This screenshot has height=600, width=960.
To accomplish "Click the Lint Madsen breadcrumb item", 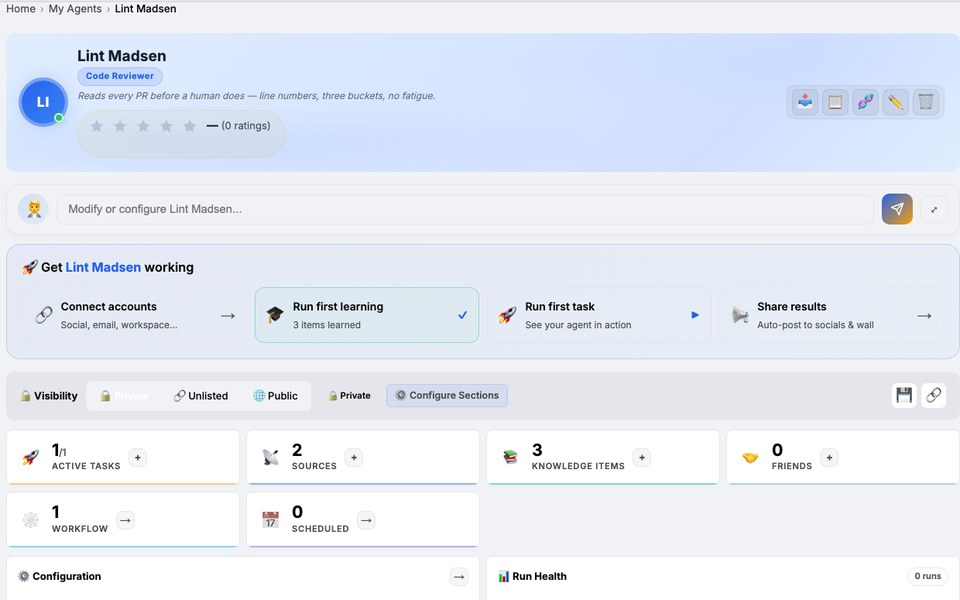I will [146, 9].
